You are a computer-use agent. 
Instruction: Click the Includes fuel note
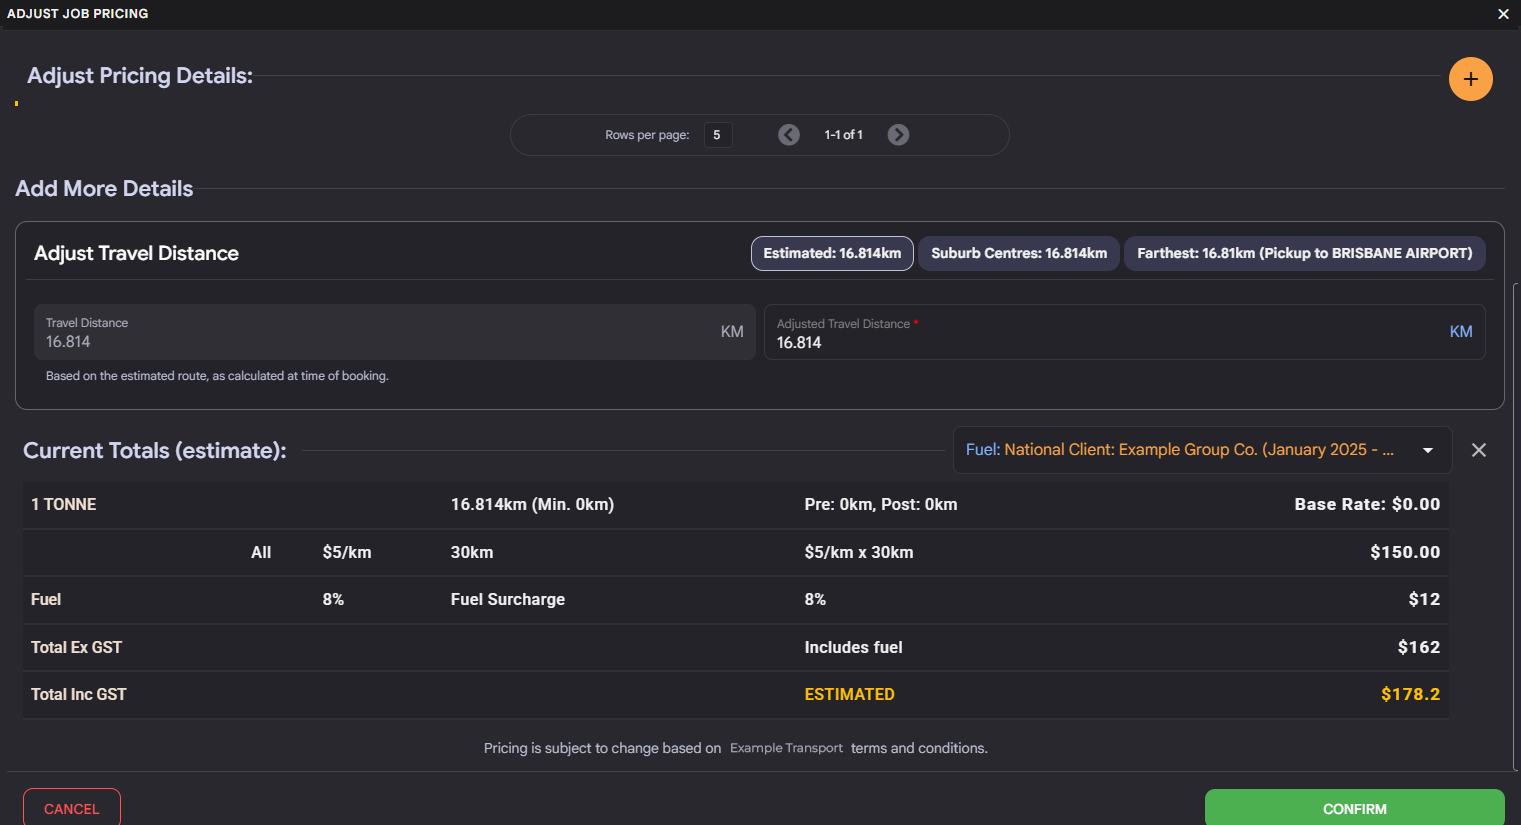pos(853,647)
